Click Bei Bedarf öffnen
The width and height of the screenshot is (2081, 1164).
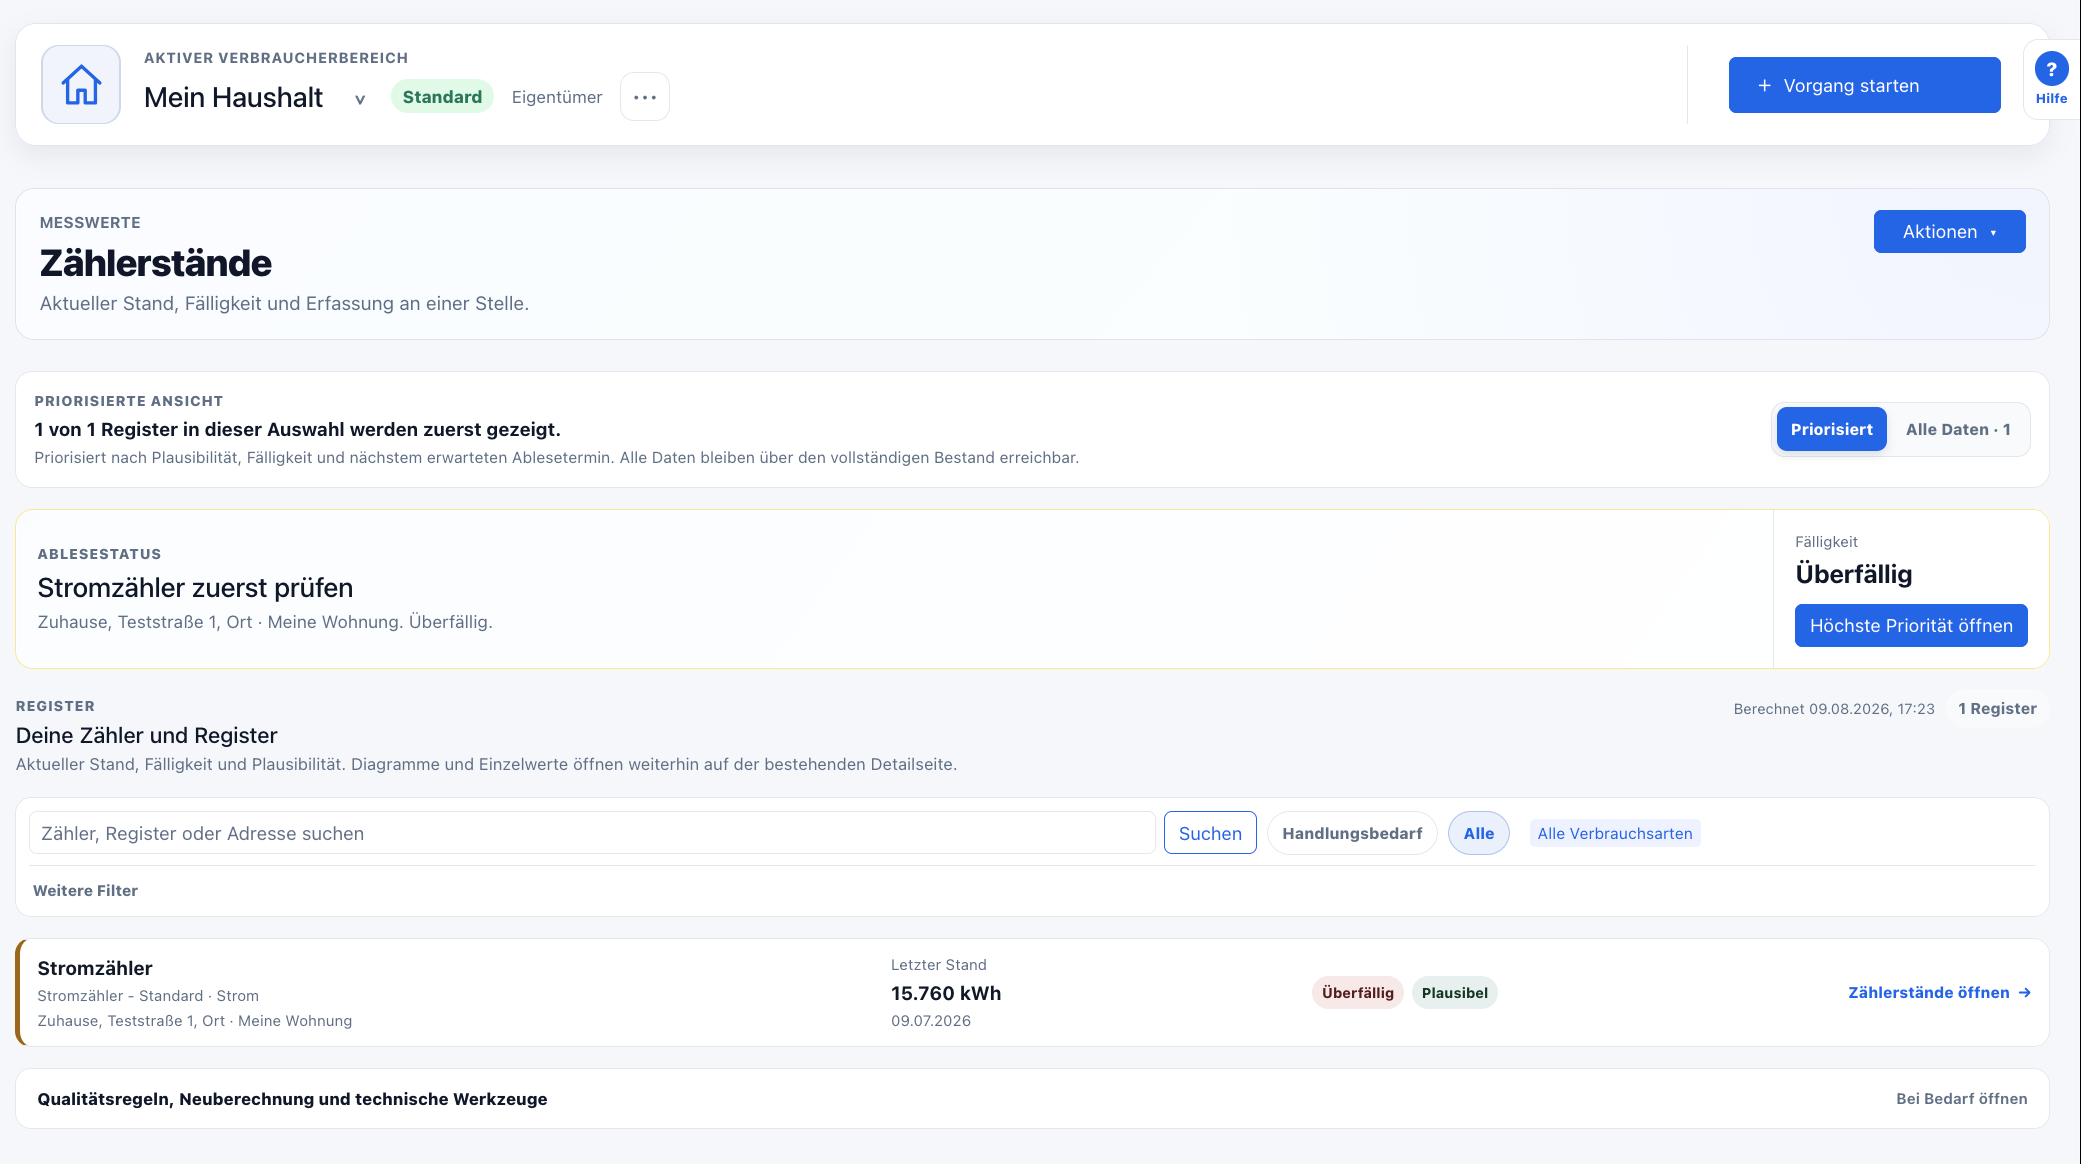tap(1961, 1099)
